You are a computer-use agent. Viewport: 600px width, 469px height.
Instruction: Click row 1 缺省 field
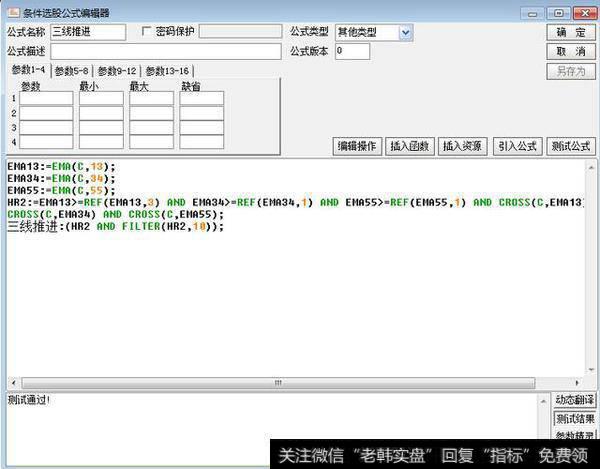coord(202,98)
